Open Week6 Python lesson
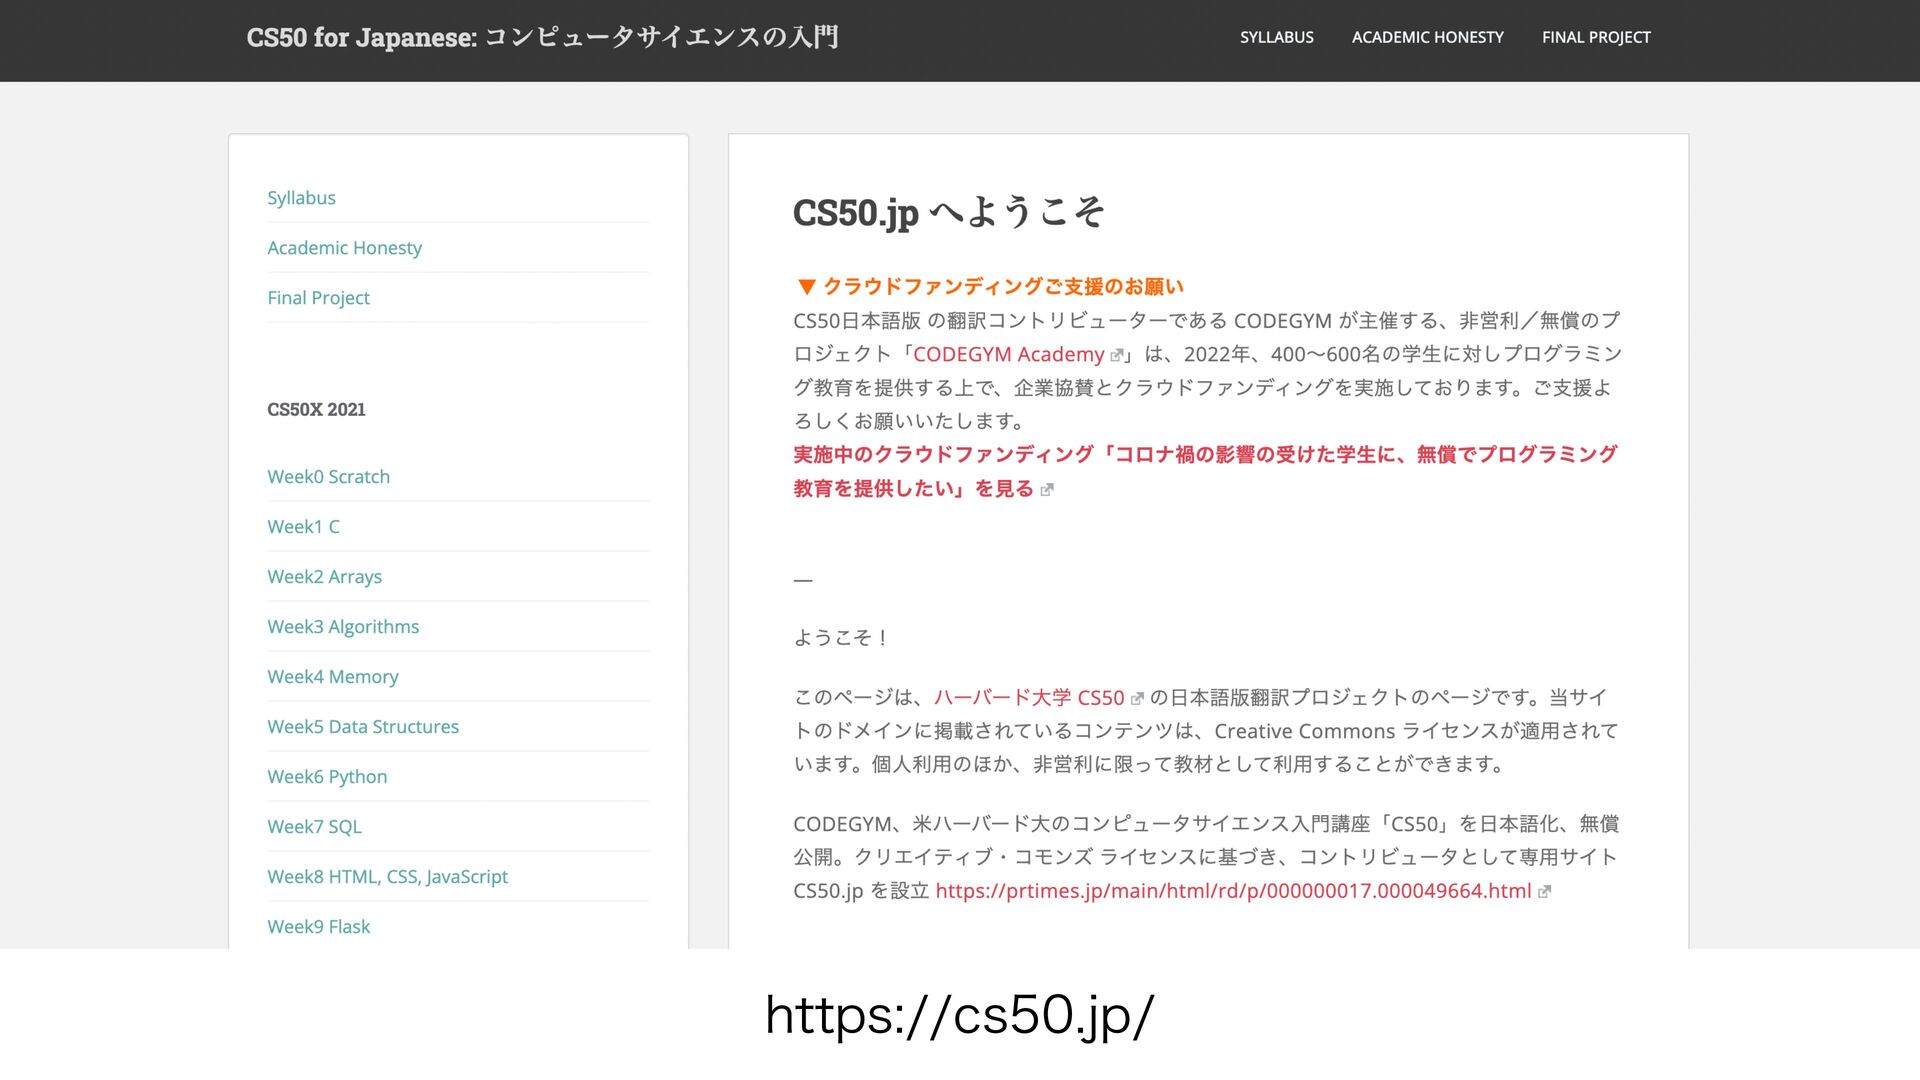This screenshot has height=1080, width=1920. (x=327, y=777)
